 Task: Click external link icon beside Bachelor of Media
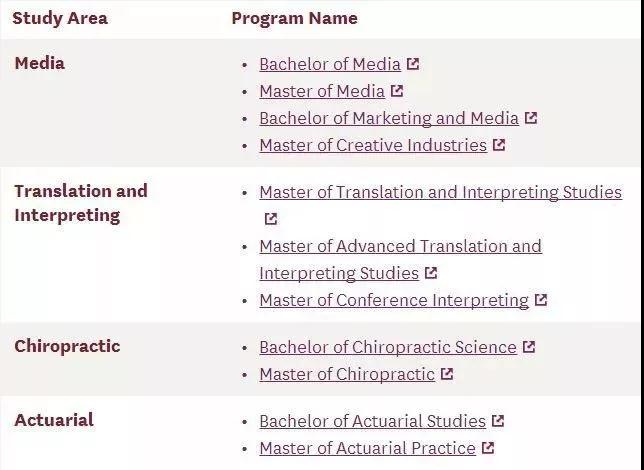[x=413, y=64]
